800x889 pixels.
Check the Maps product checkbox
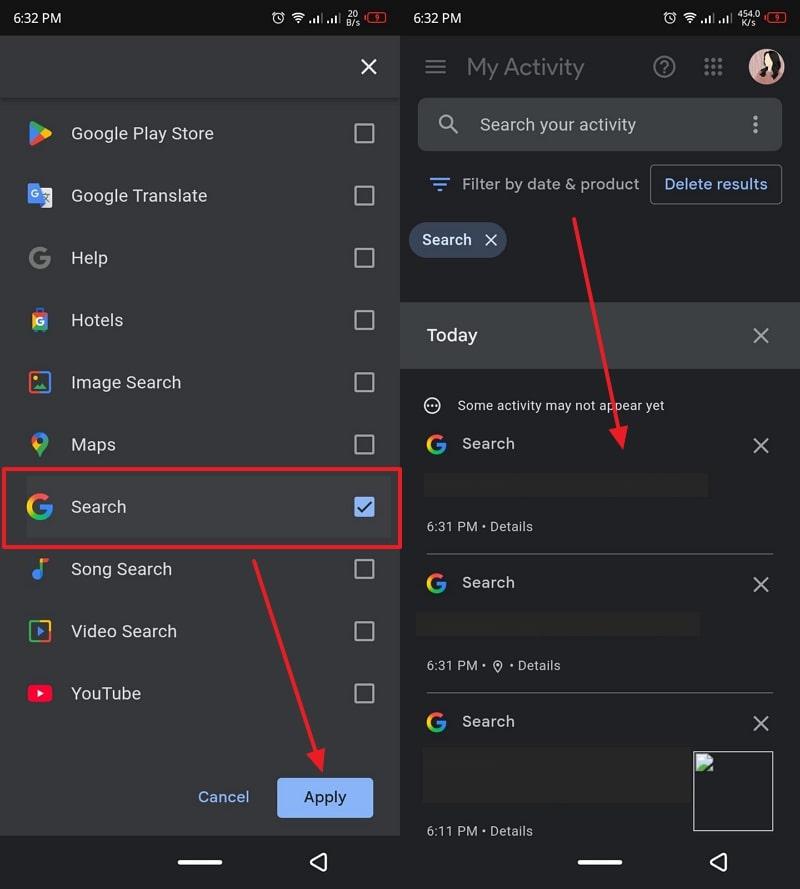364,445
